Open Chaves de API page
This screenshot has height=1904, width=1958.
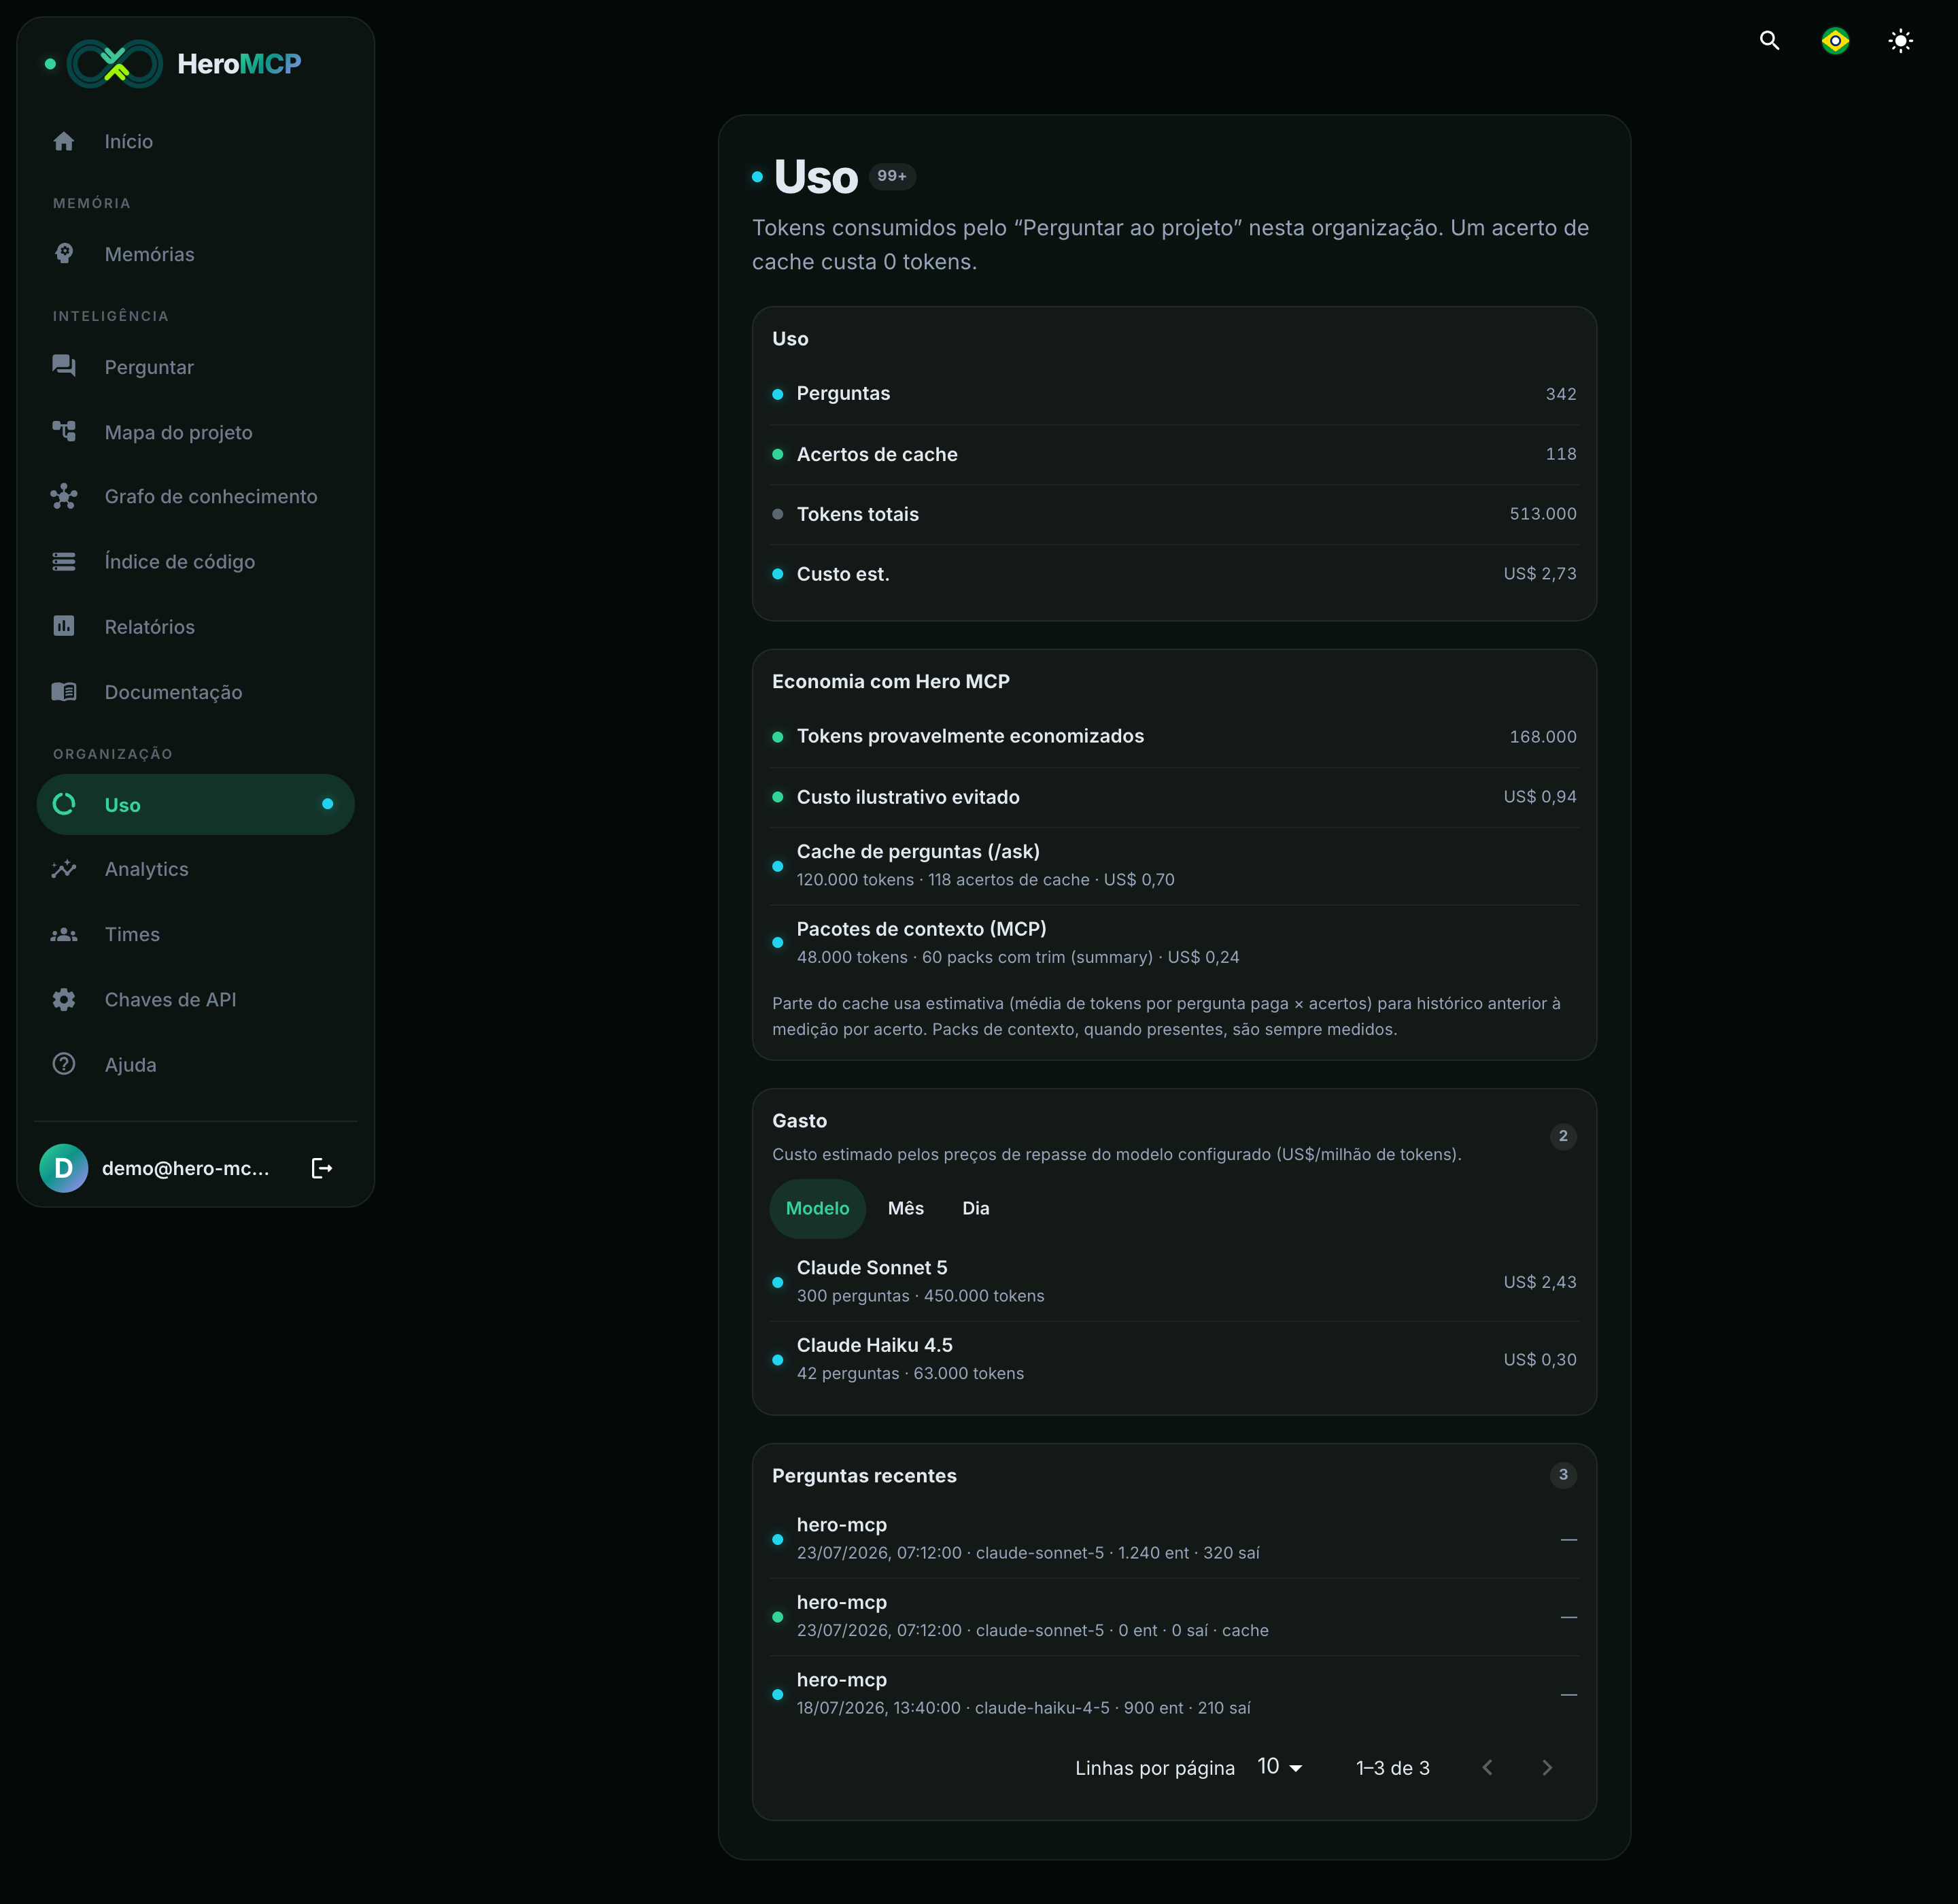[x=196, y=999]
